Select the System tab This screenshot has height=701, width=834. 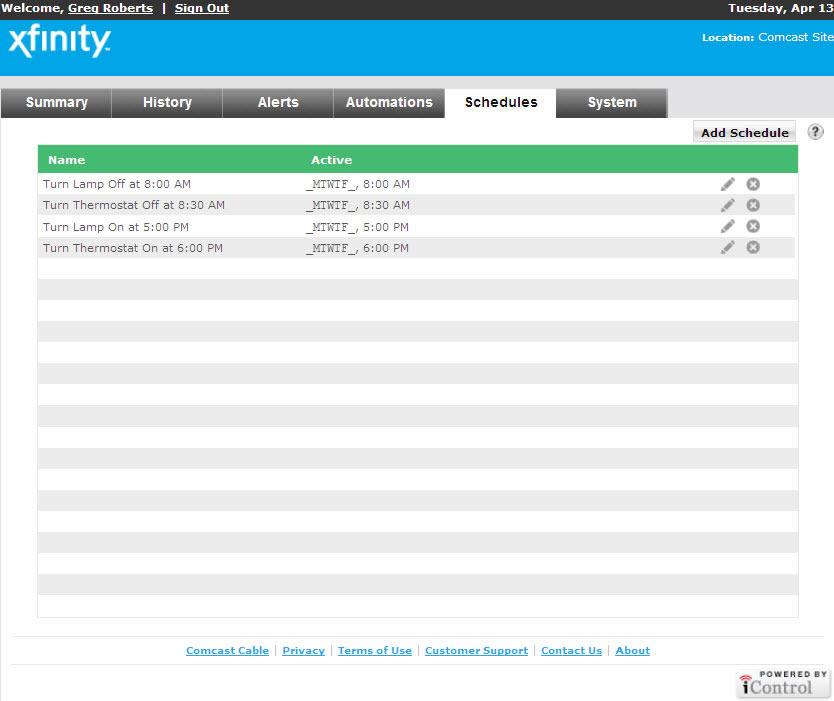612,102
